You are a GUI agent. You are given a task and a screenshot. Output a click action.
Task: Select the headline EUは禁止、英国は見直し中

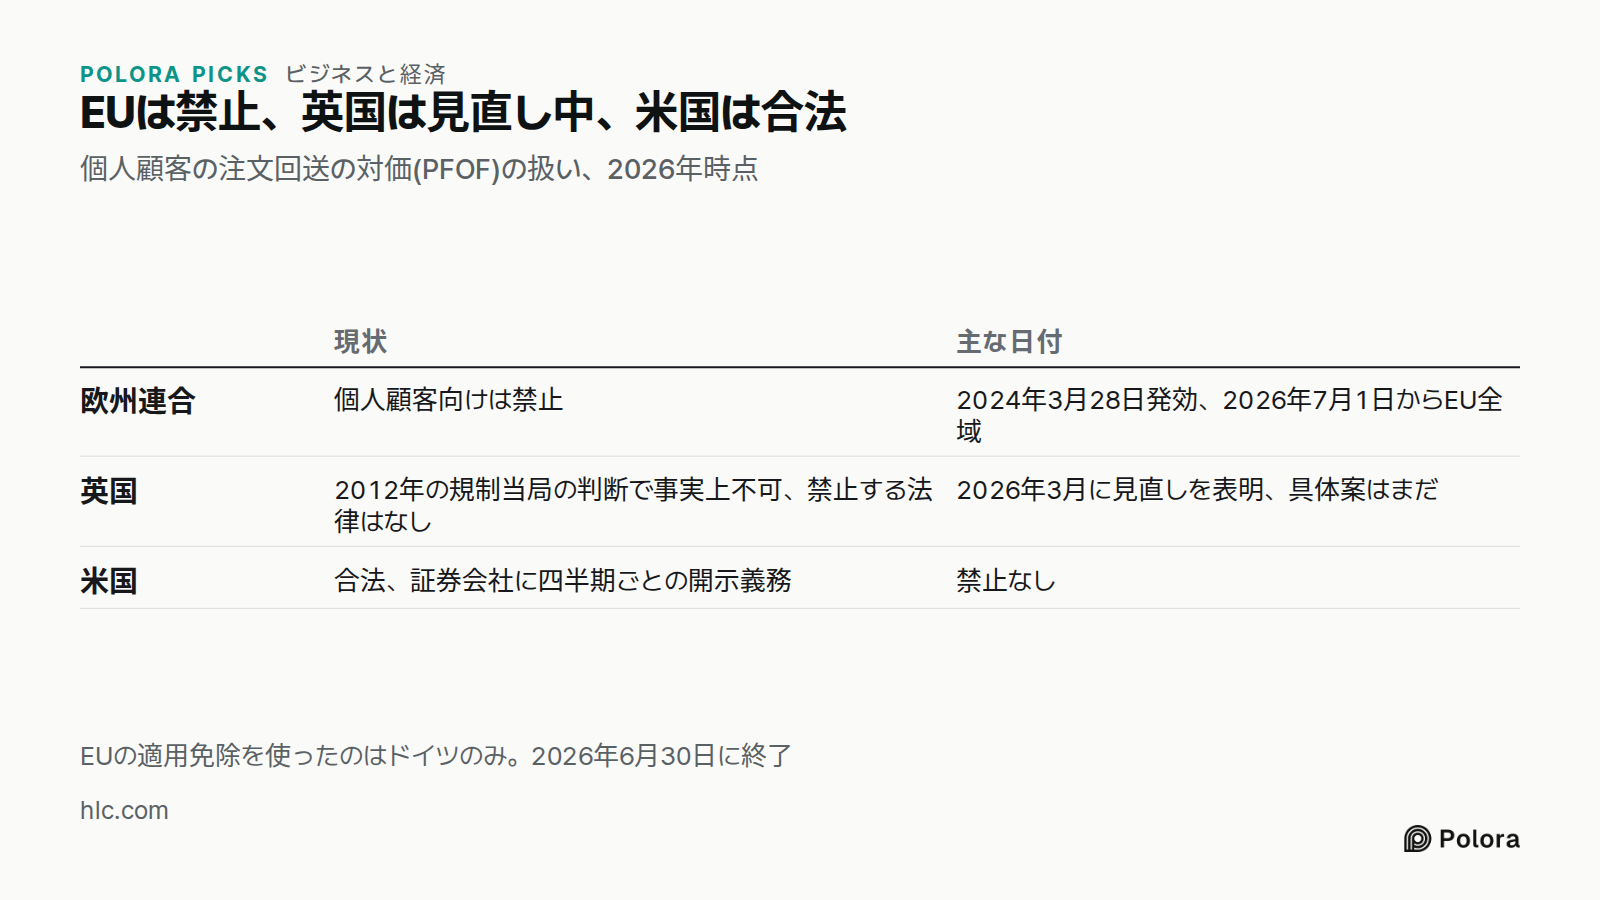click(463, 112)
